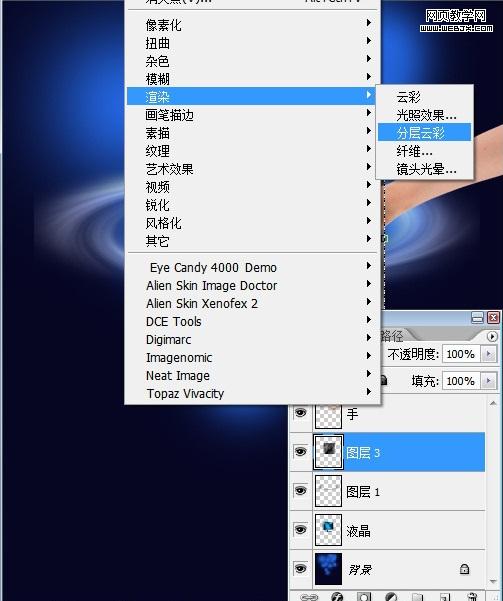Hide the 图层 1 layer via eye icon
The width and height of the screenshot is (503, 601).
pyautogui.click(x=301, y=491)
